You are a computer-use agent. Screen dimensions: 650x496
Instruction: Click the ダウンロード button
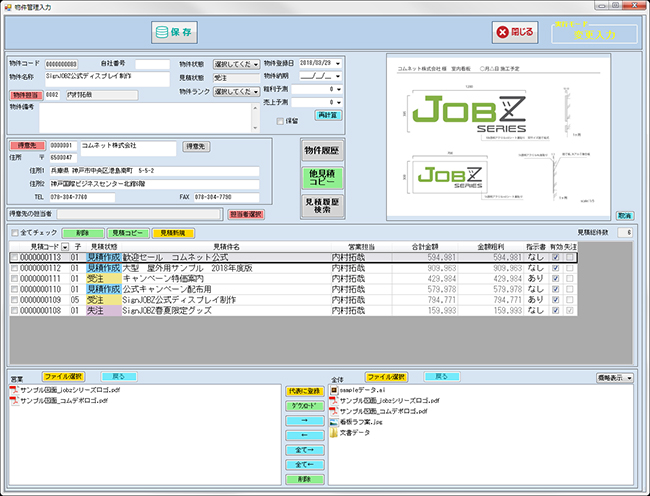[305, 406]
